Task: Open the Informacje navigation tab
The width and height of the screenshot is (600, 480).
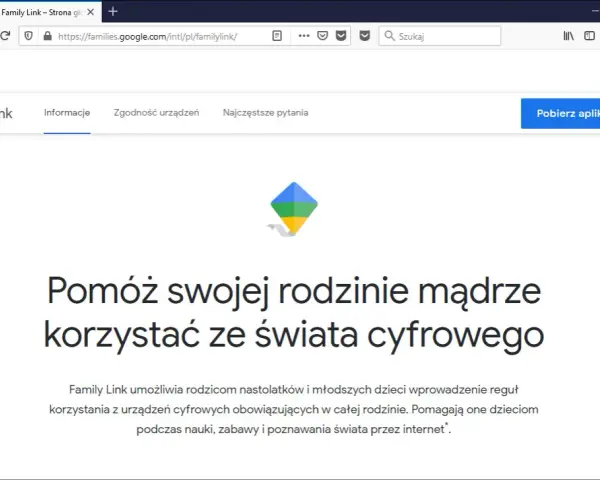Action: (x=67, y=113)
